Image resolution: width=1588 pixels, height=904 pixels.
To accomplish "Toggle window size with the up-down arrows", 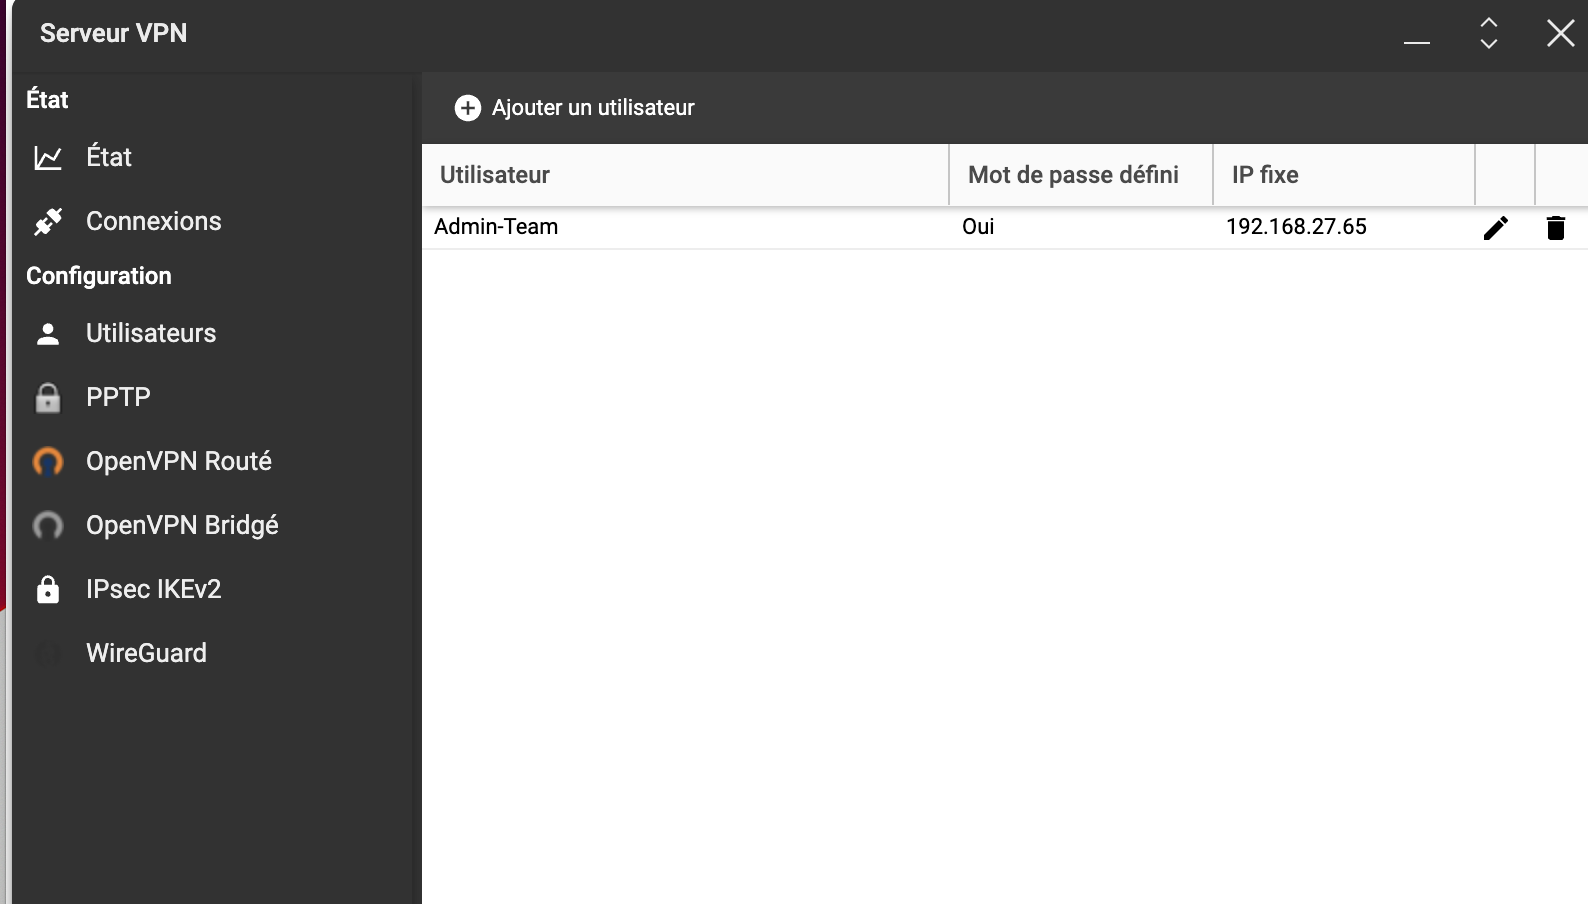I will pos(1489,33).
